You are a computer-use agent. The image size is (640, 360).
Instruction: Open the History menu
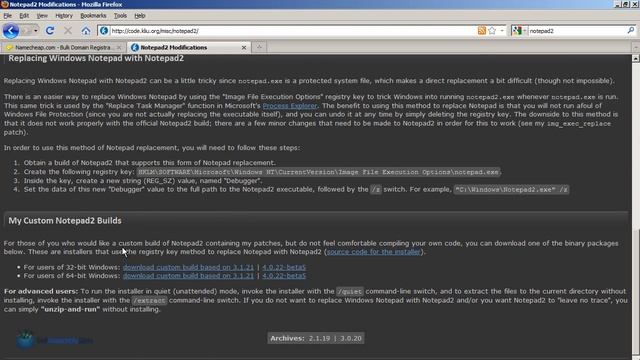click(64, 16)
